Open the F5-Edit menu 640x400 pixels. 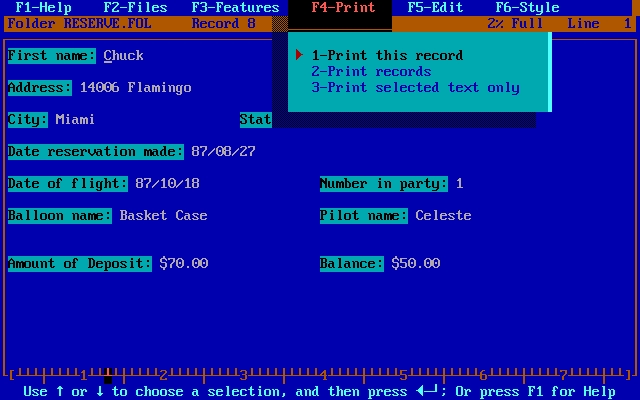(x=435, y=8)
